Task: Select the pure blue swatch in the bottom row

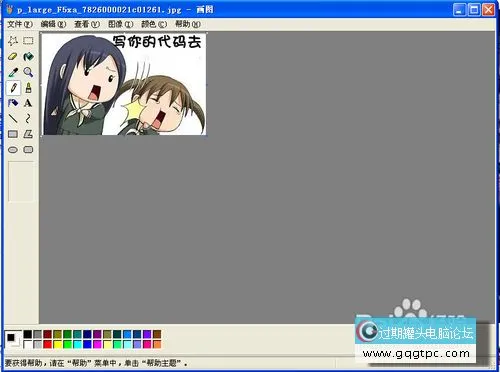Action: [x=87, y=344]
